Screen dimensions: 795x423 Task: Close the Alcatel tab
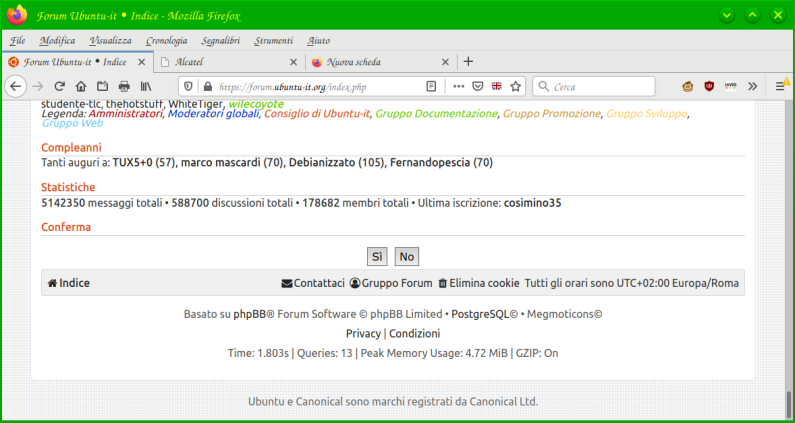tap(293, 62)
